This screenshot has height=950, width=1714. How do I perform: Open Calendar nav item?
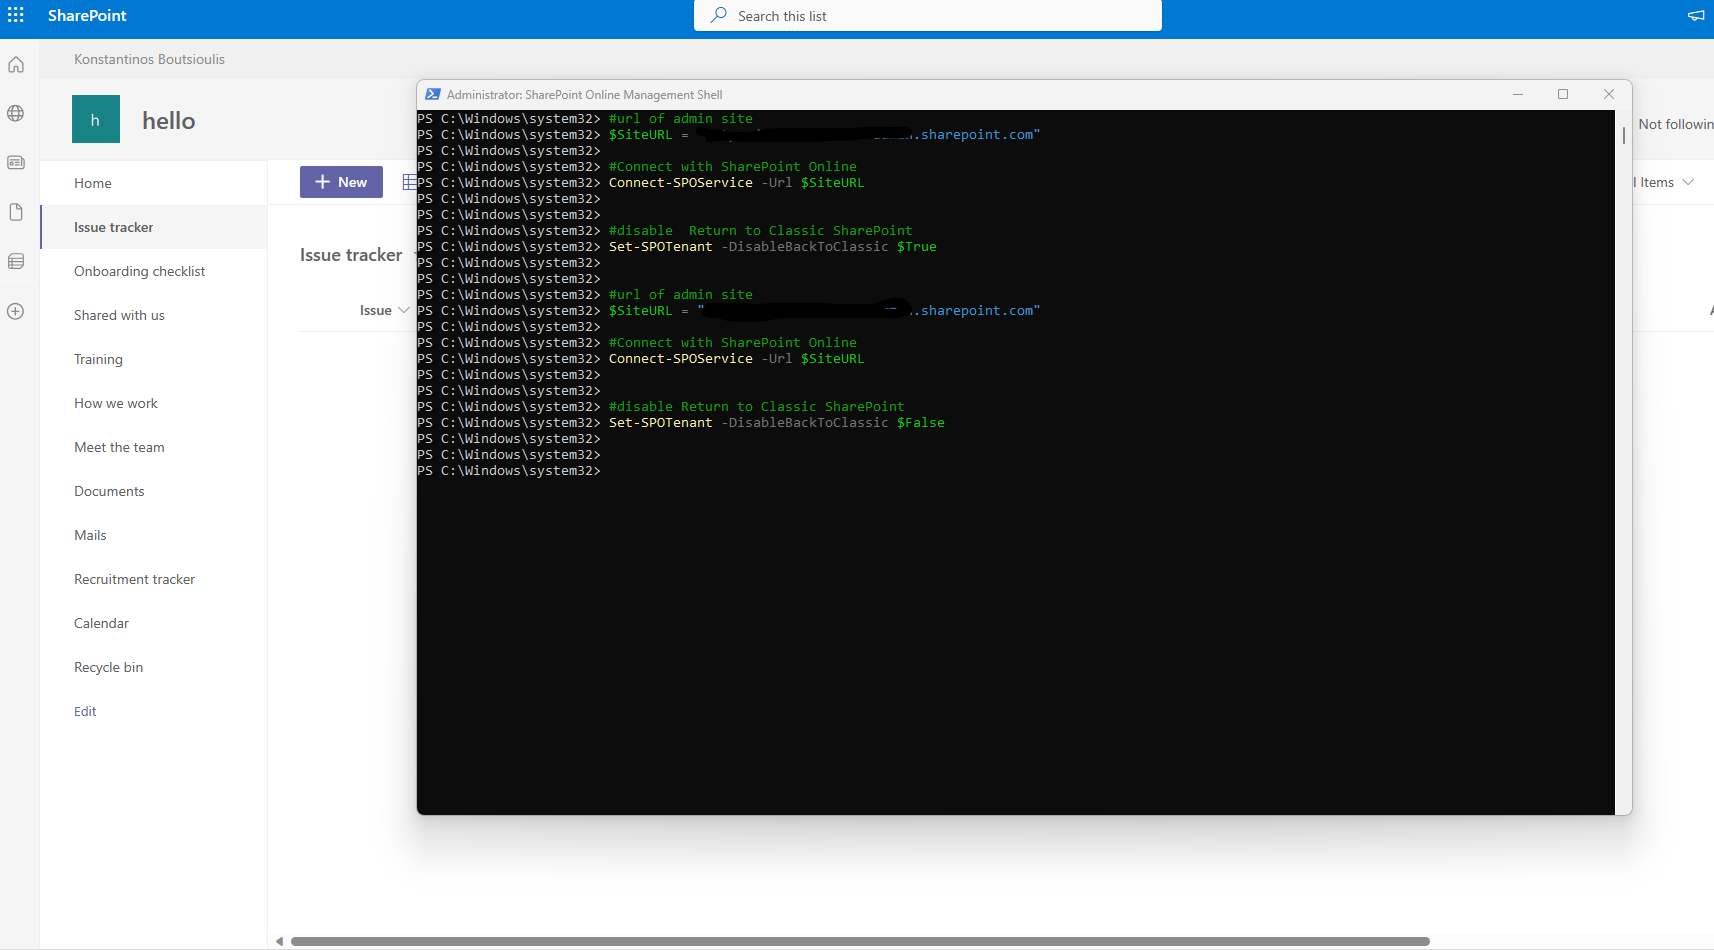pyautogui.click(x=101, y=623)
